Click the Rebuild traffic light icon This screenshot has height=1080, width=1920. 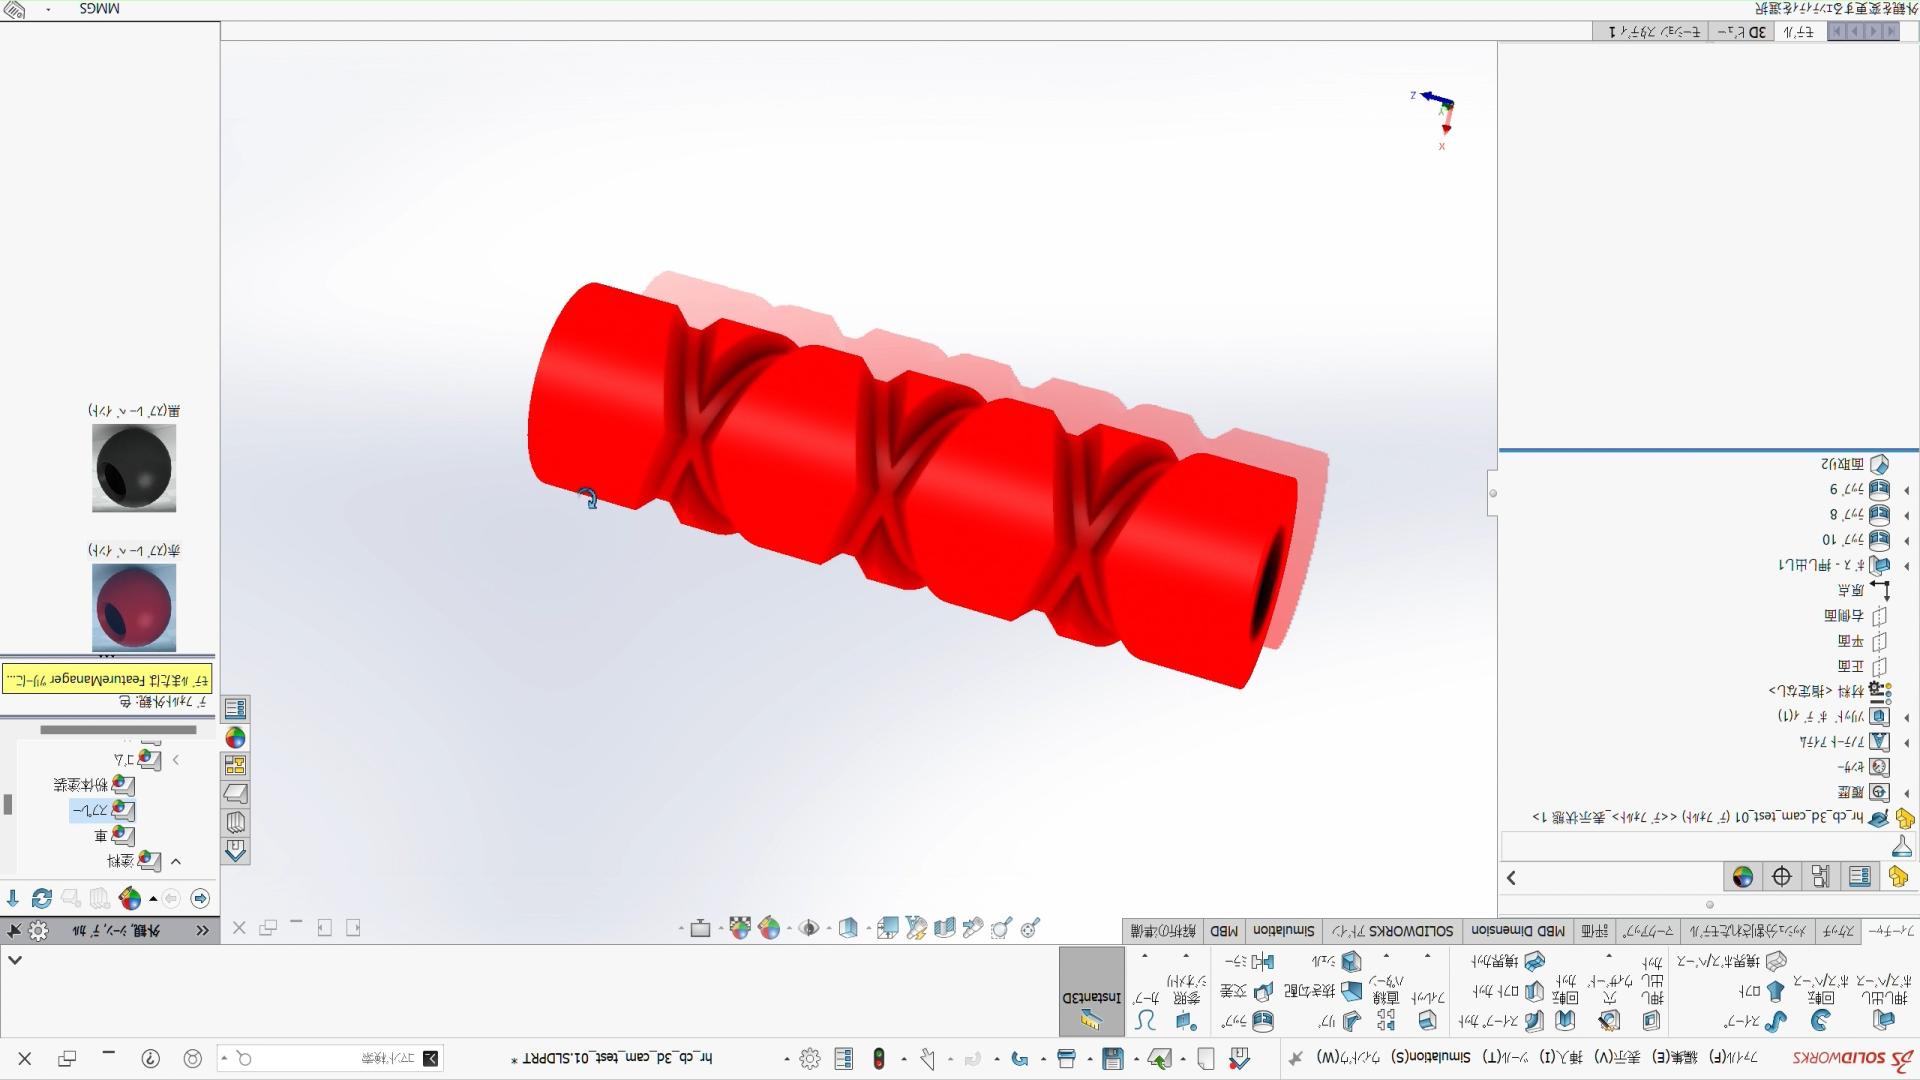coord(879,1058)
